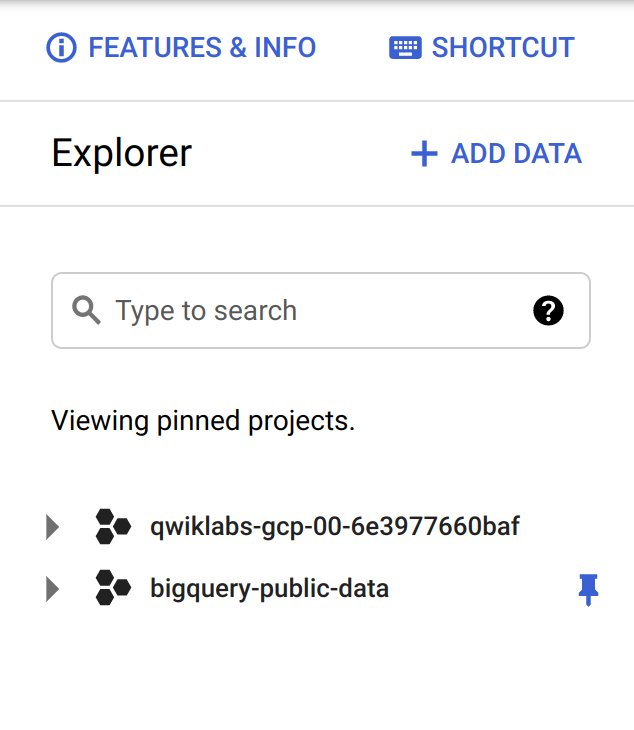
Task: Click the hexagon project icon for bigquery-public-data
Action: tap(113, 588)
